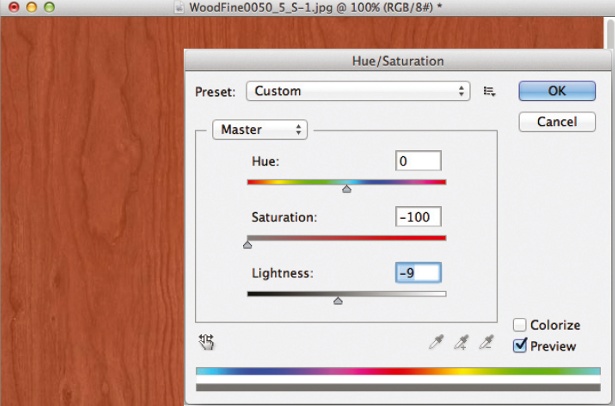Click the upper rainbow color bar

pyautogui.click(x=398, y=371)
